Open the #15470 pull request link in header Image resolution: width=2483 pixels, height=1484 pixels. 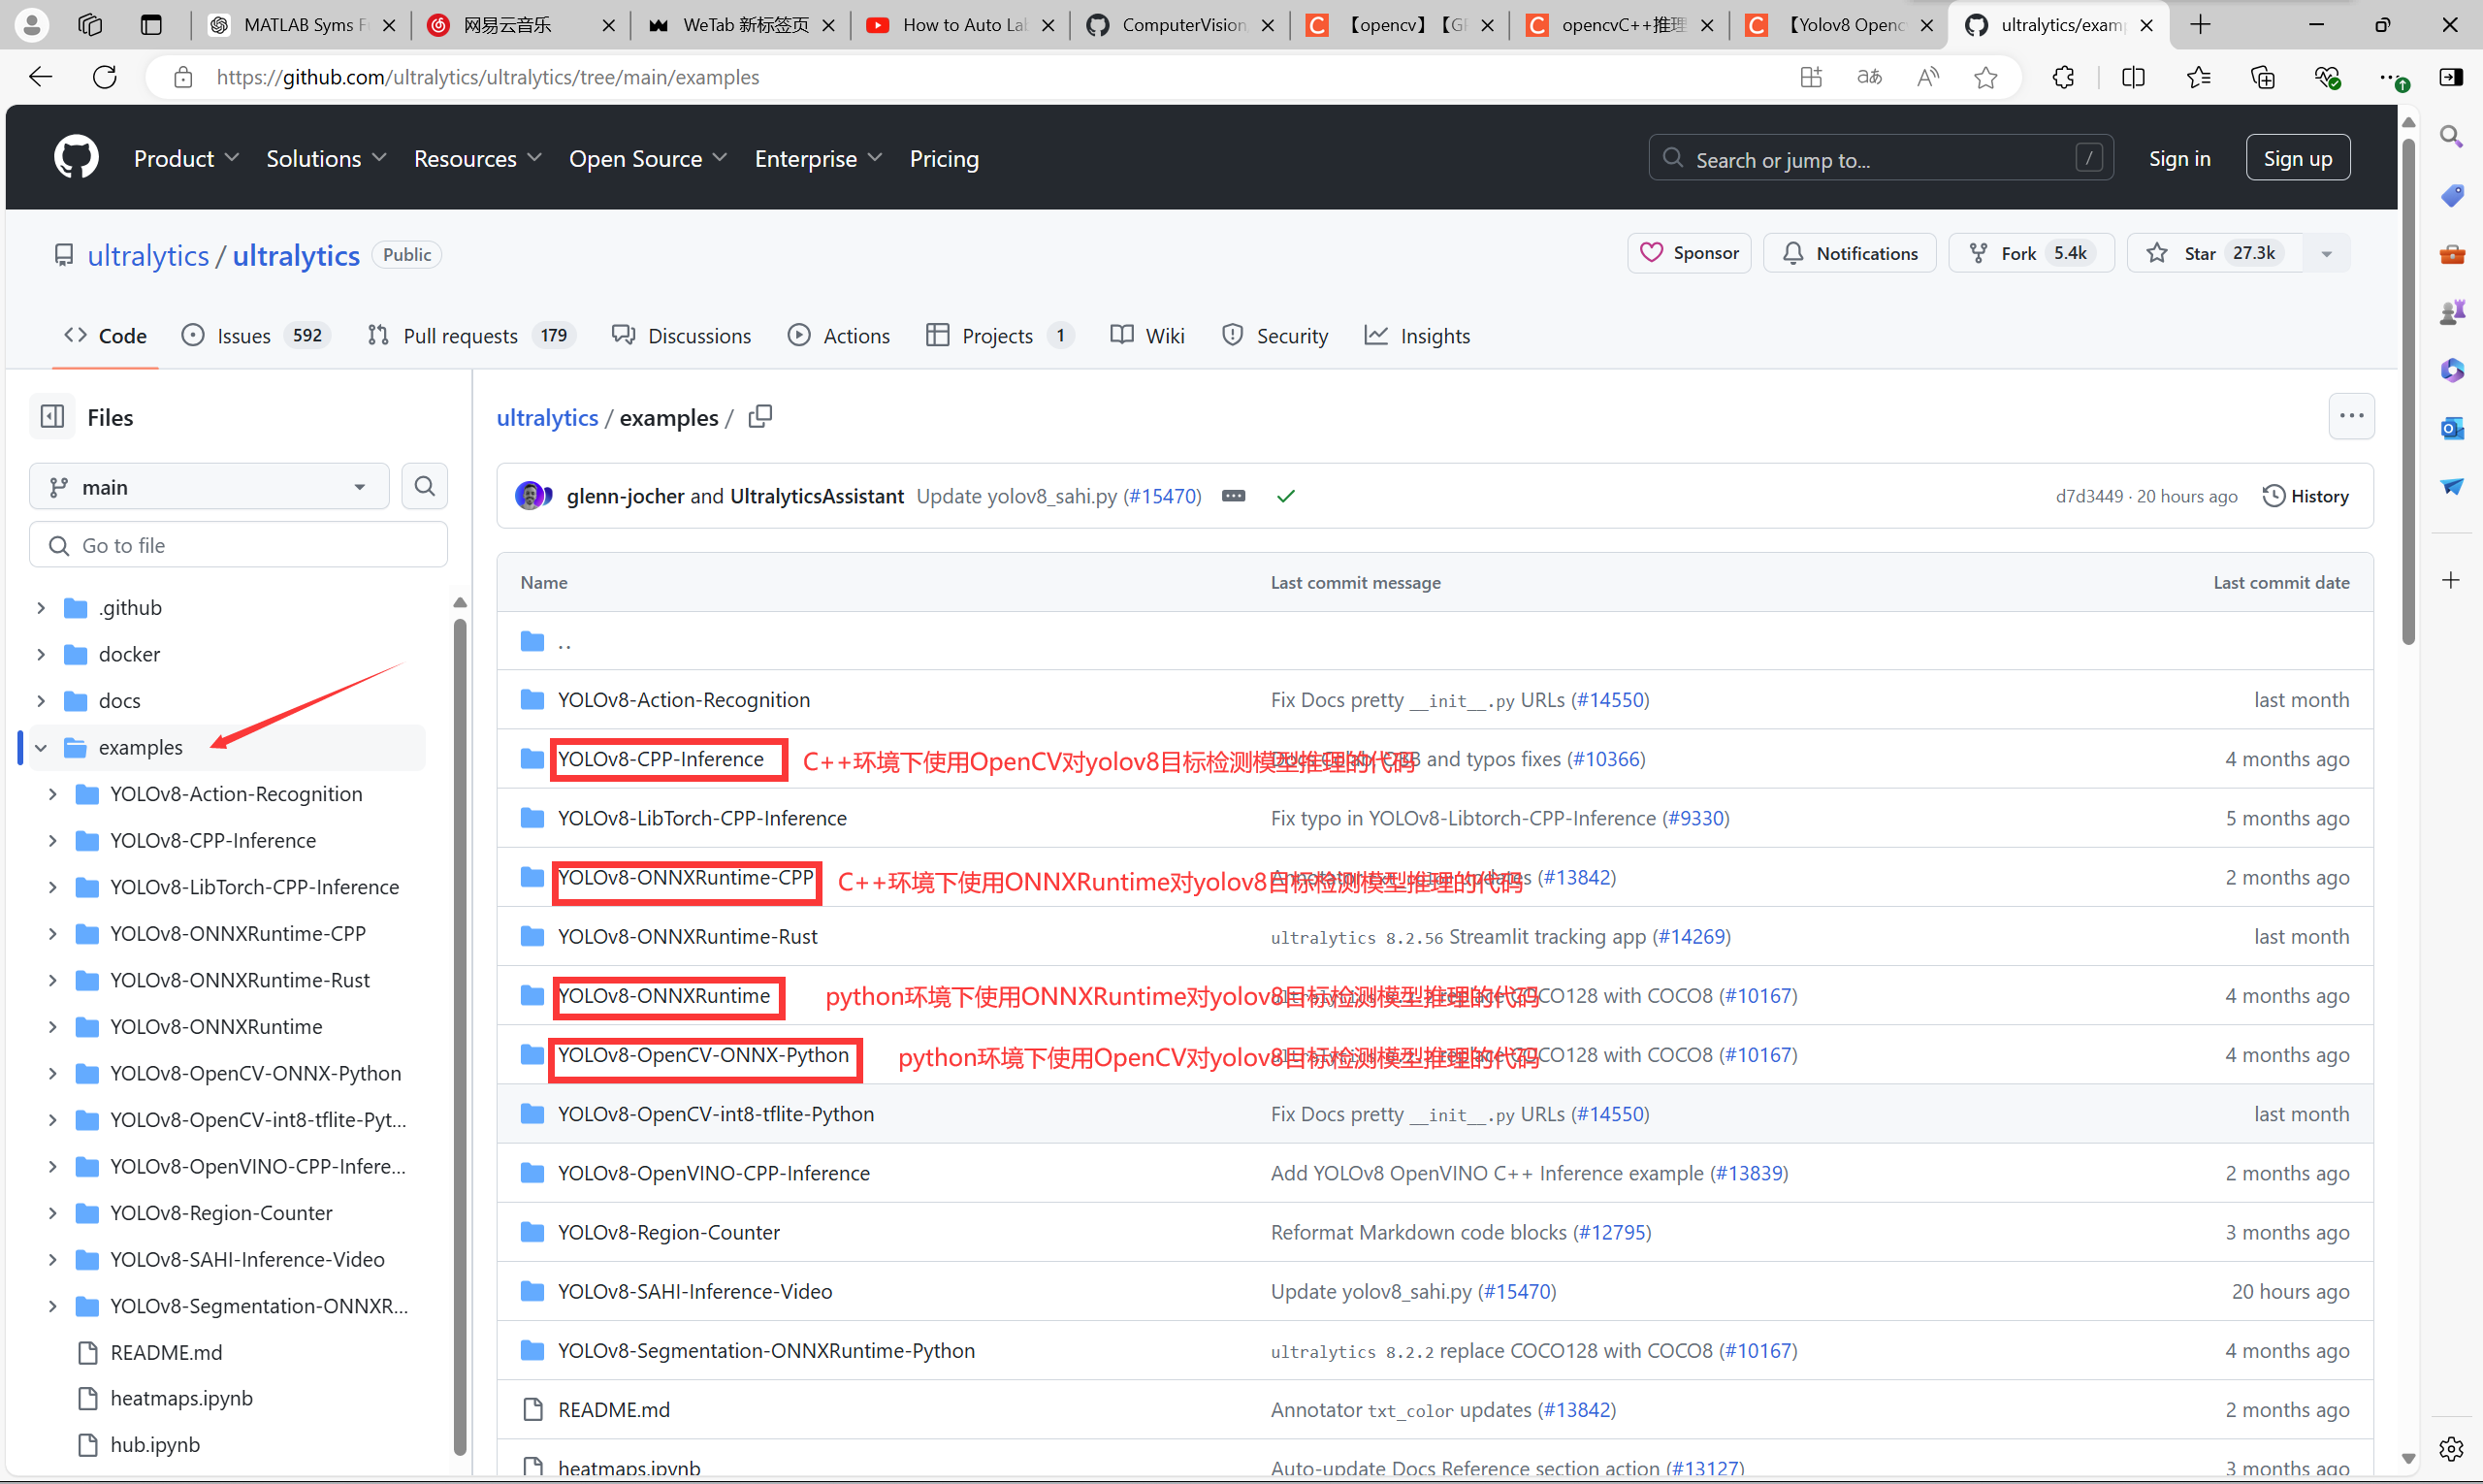tap(1161, 496)
